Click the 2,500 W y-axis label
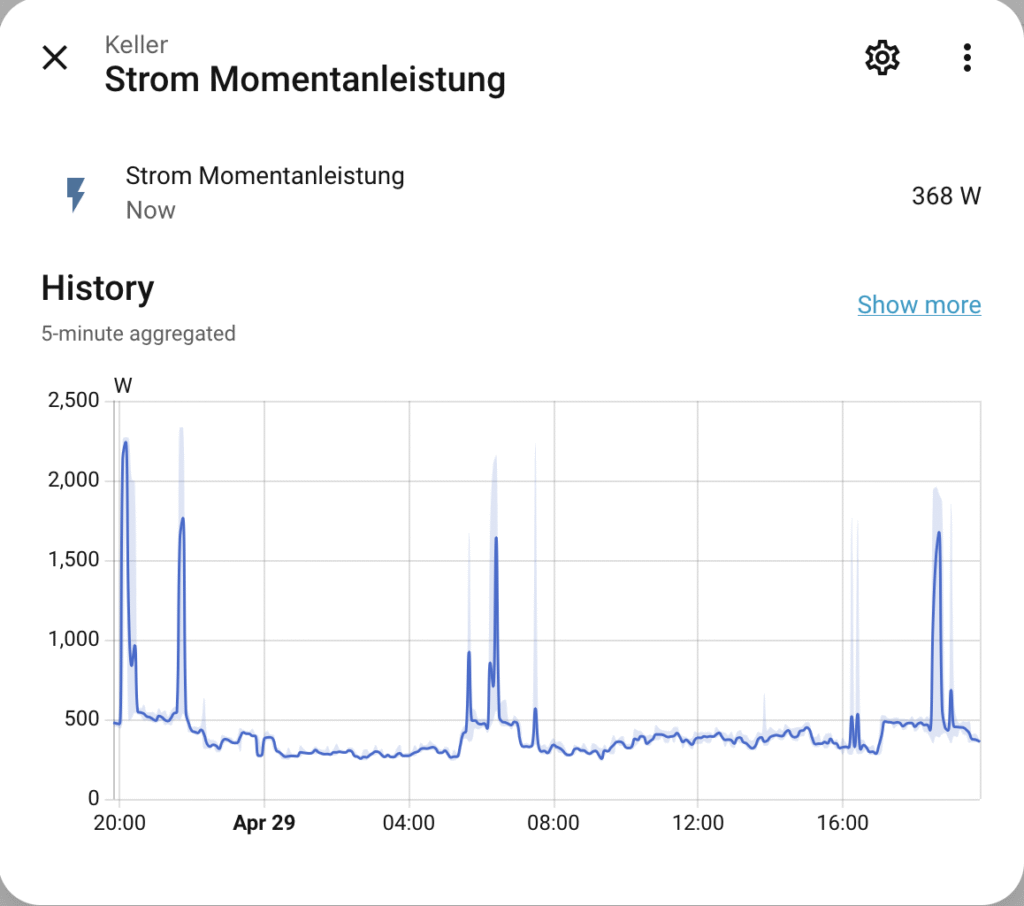The height and width of the screenshot is (906, 1024). click(x=74, y=401)
